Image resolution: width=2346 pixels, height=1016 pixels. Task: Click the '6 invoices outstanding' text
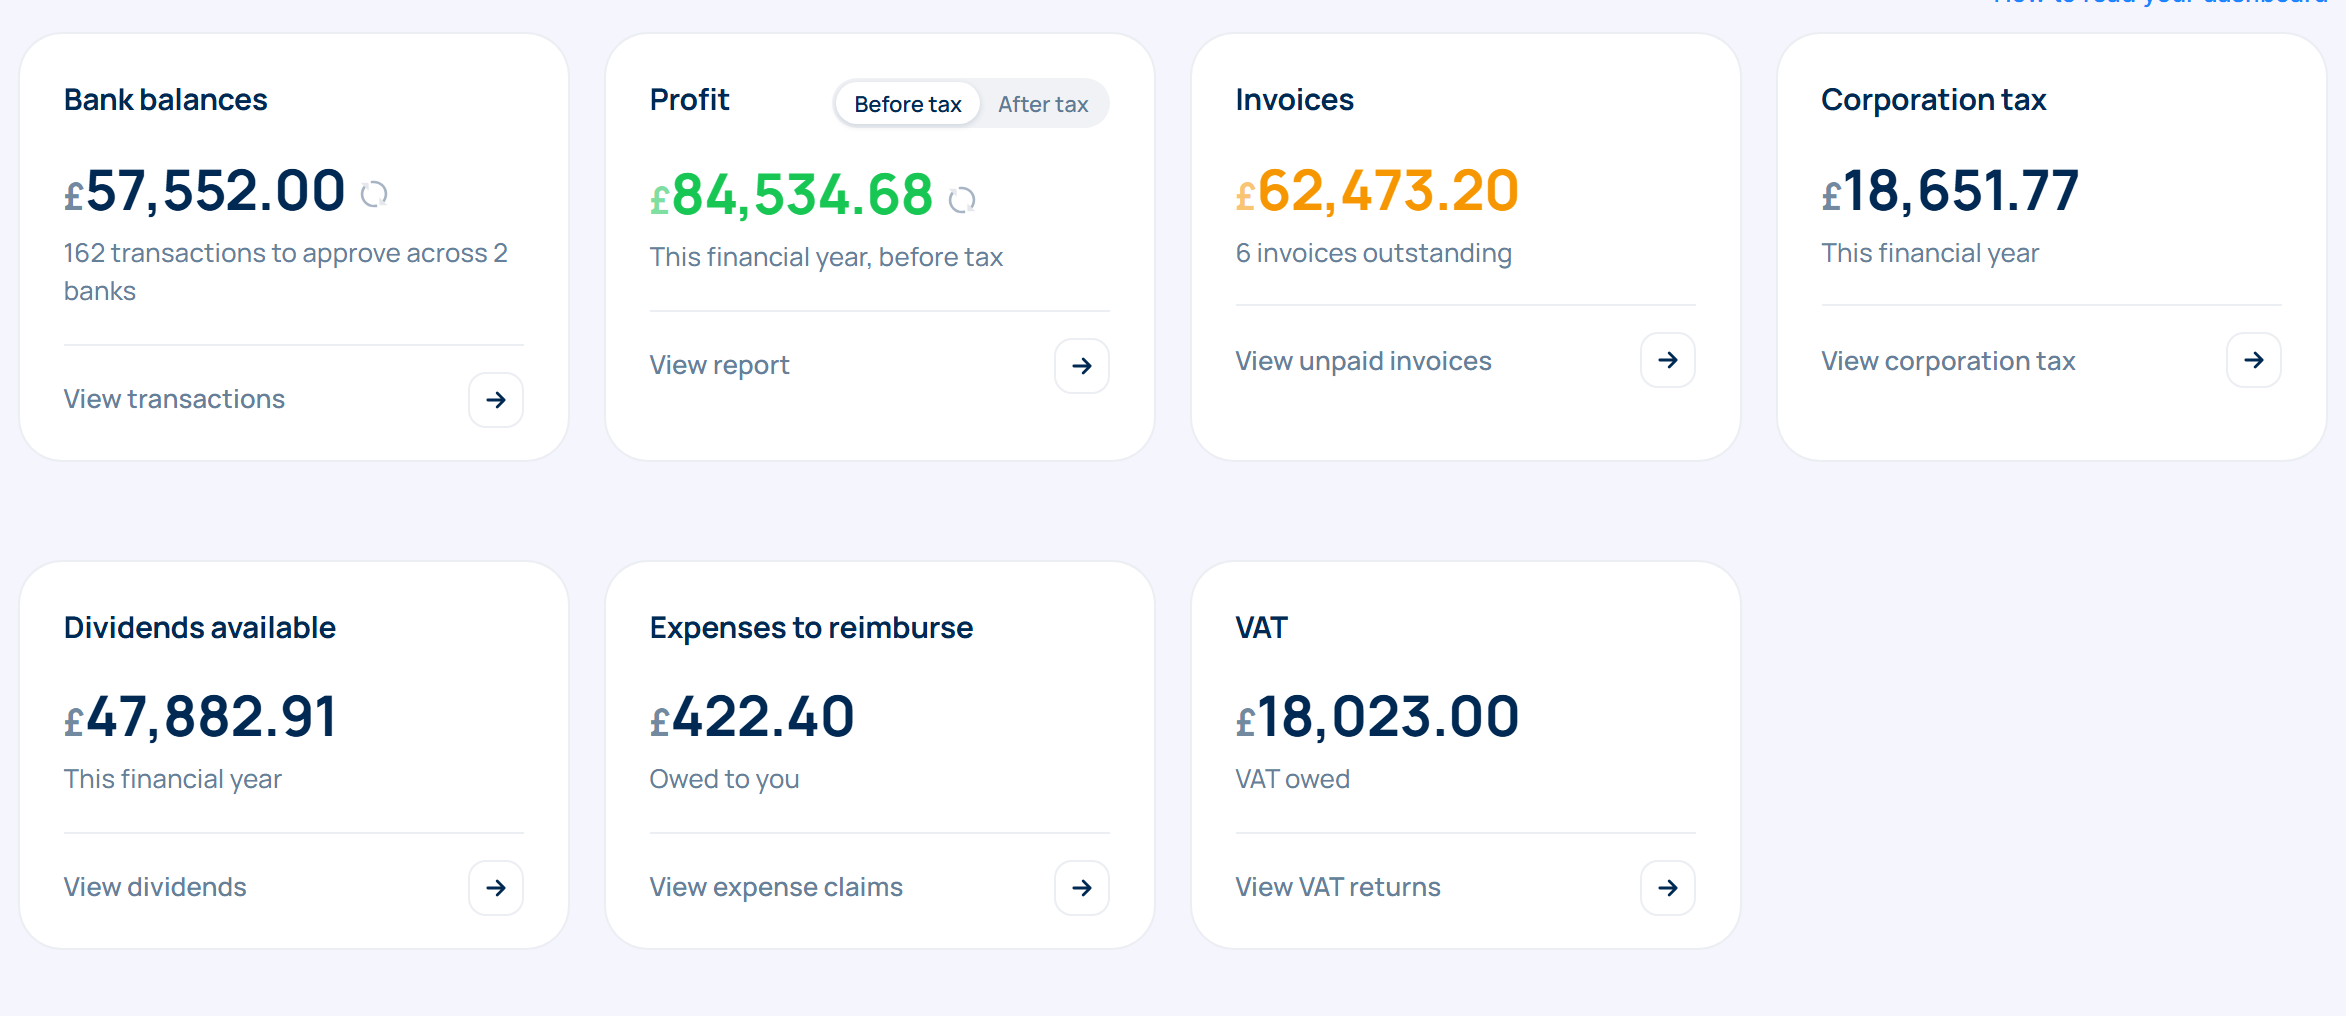(x=1374, y=253)
